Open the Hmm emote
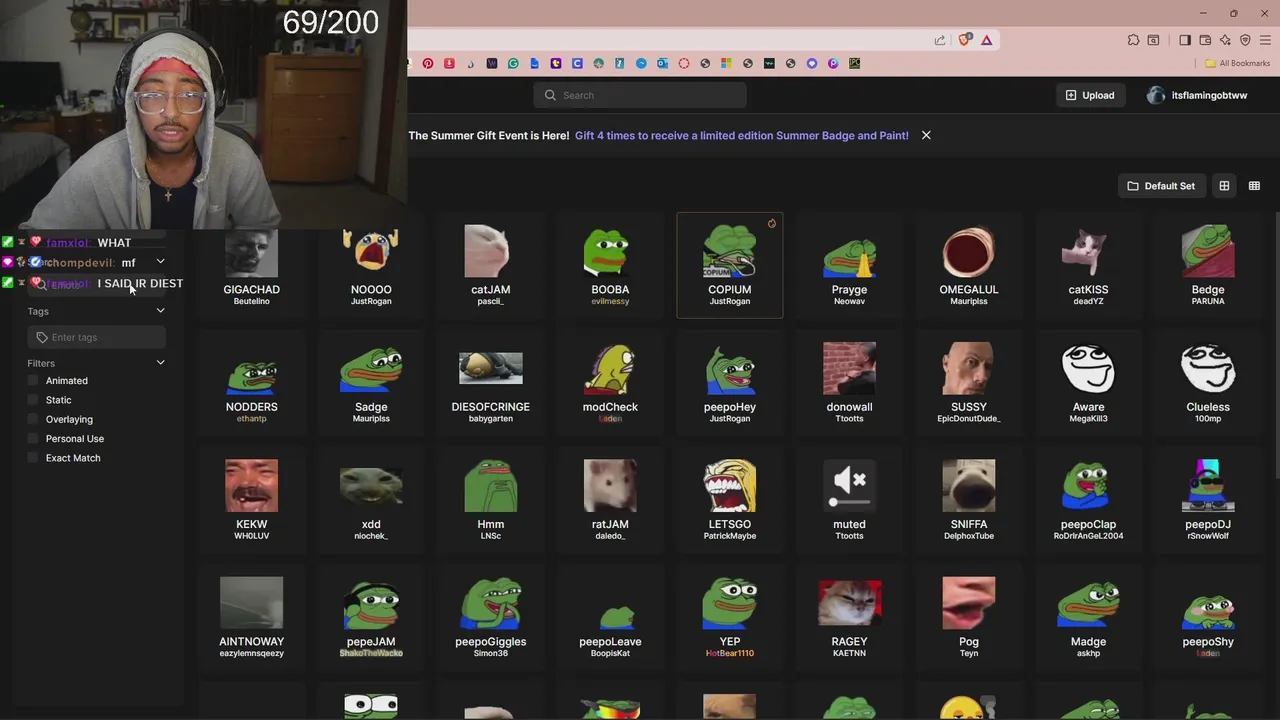 (x=490, y=500)
